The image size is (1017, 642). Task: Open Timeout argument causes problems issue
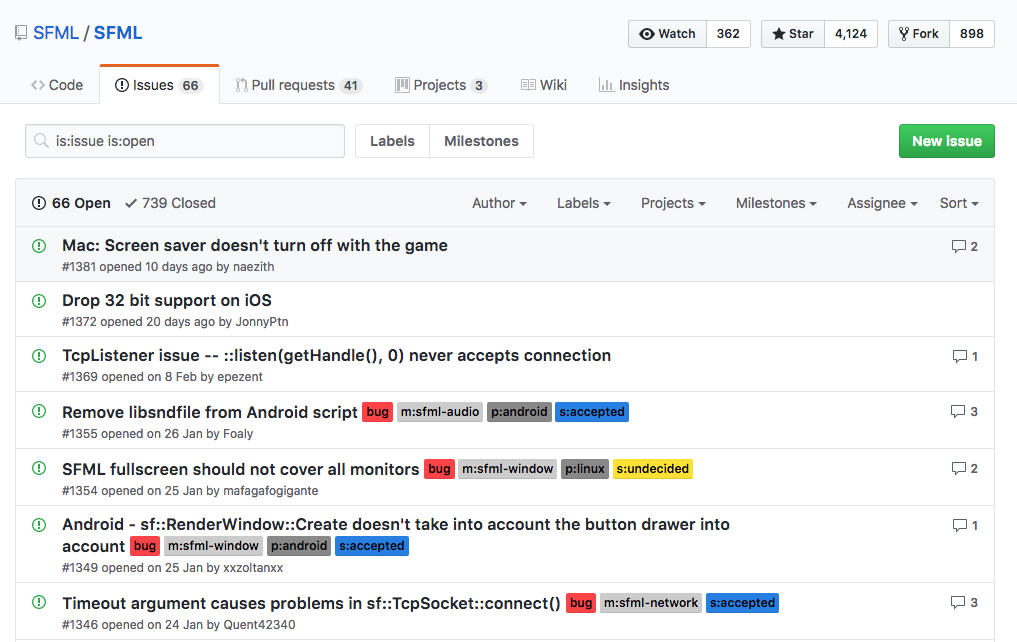(x=311, y=603)
